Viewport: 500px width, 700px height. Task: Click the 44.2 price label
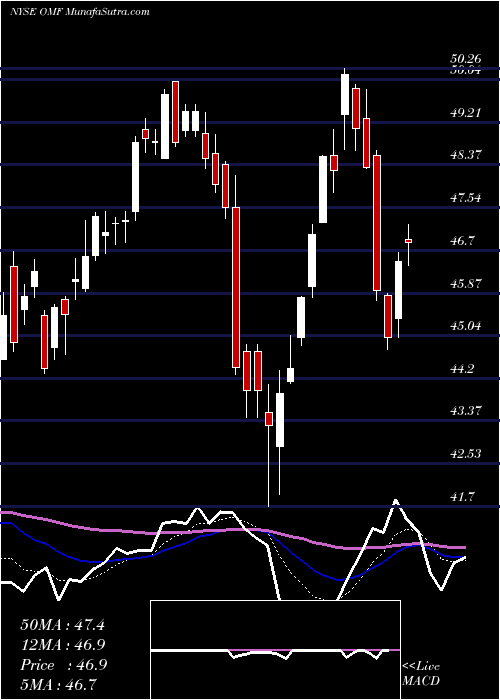tap(462, 369)
